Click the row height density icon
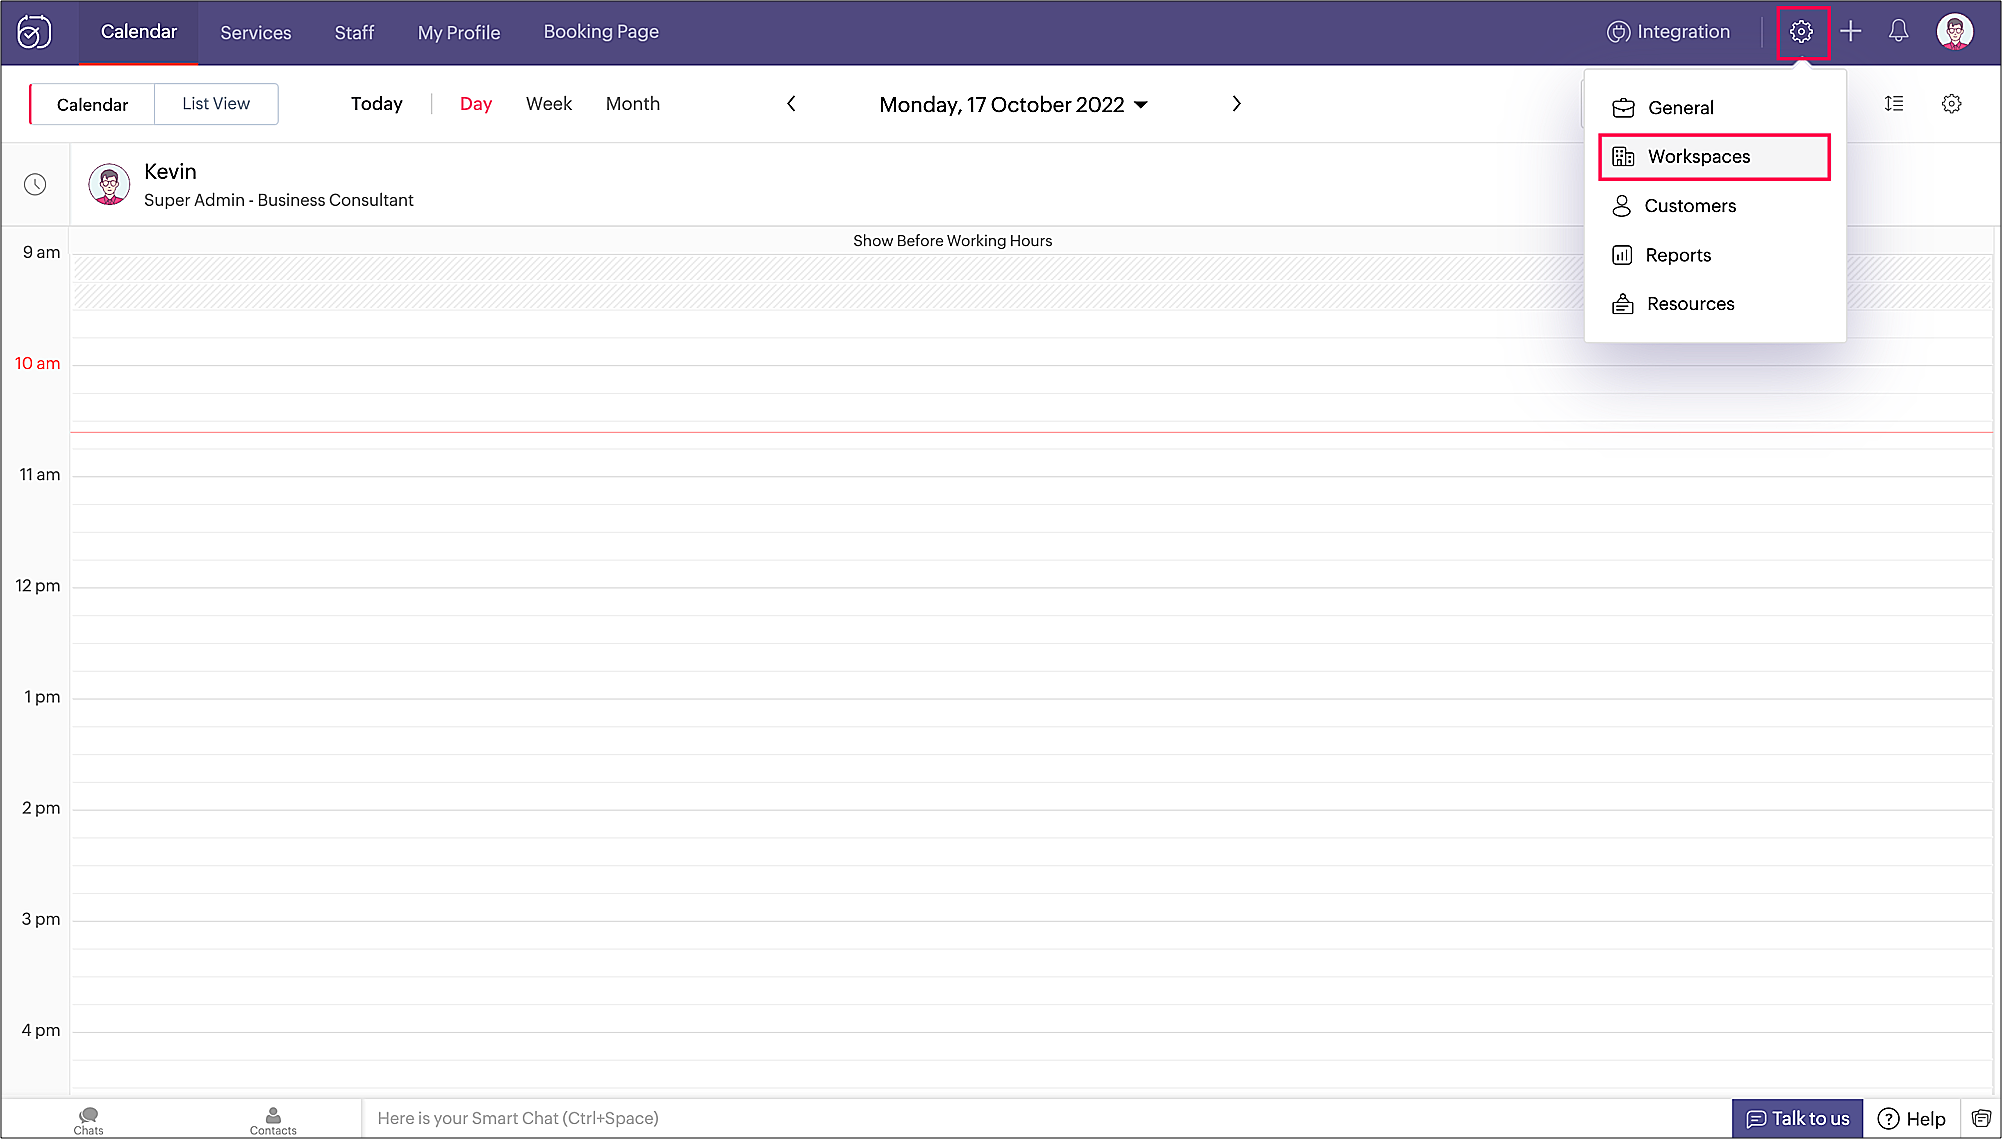 pyautogui.click(x=1894, y=104)
